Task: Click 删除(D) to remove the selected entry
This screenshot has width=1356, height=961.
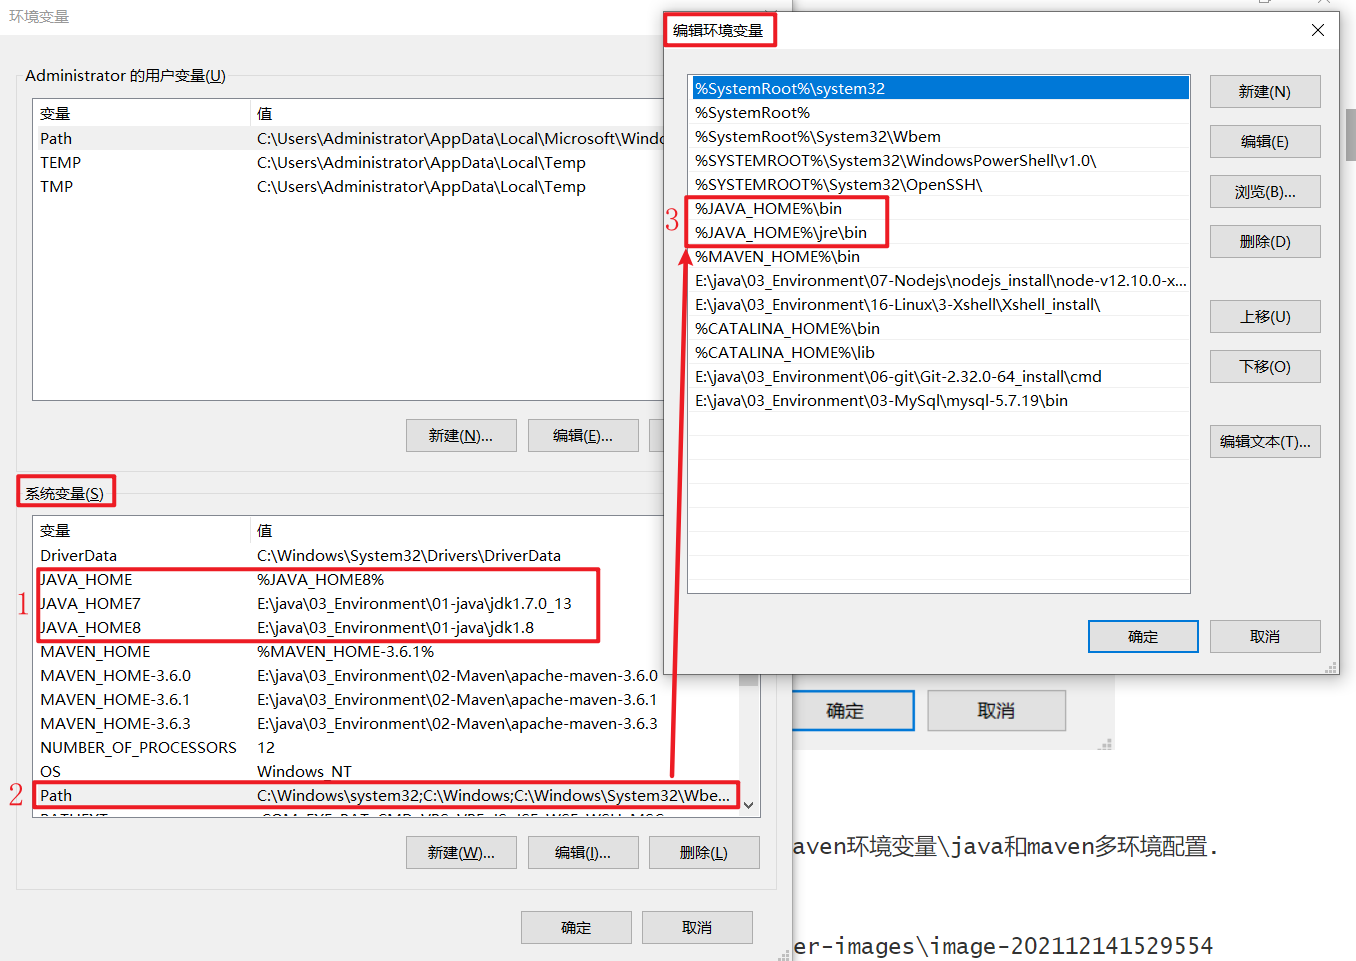Action: click(1264, 241)
